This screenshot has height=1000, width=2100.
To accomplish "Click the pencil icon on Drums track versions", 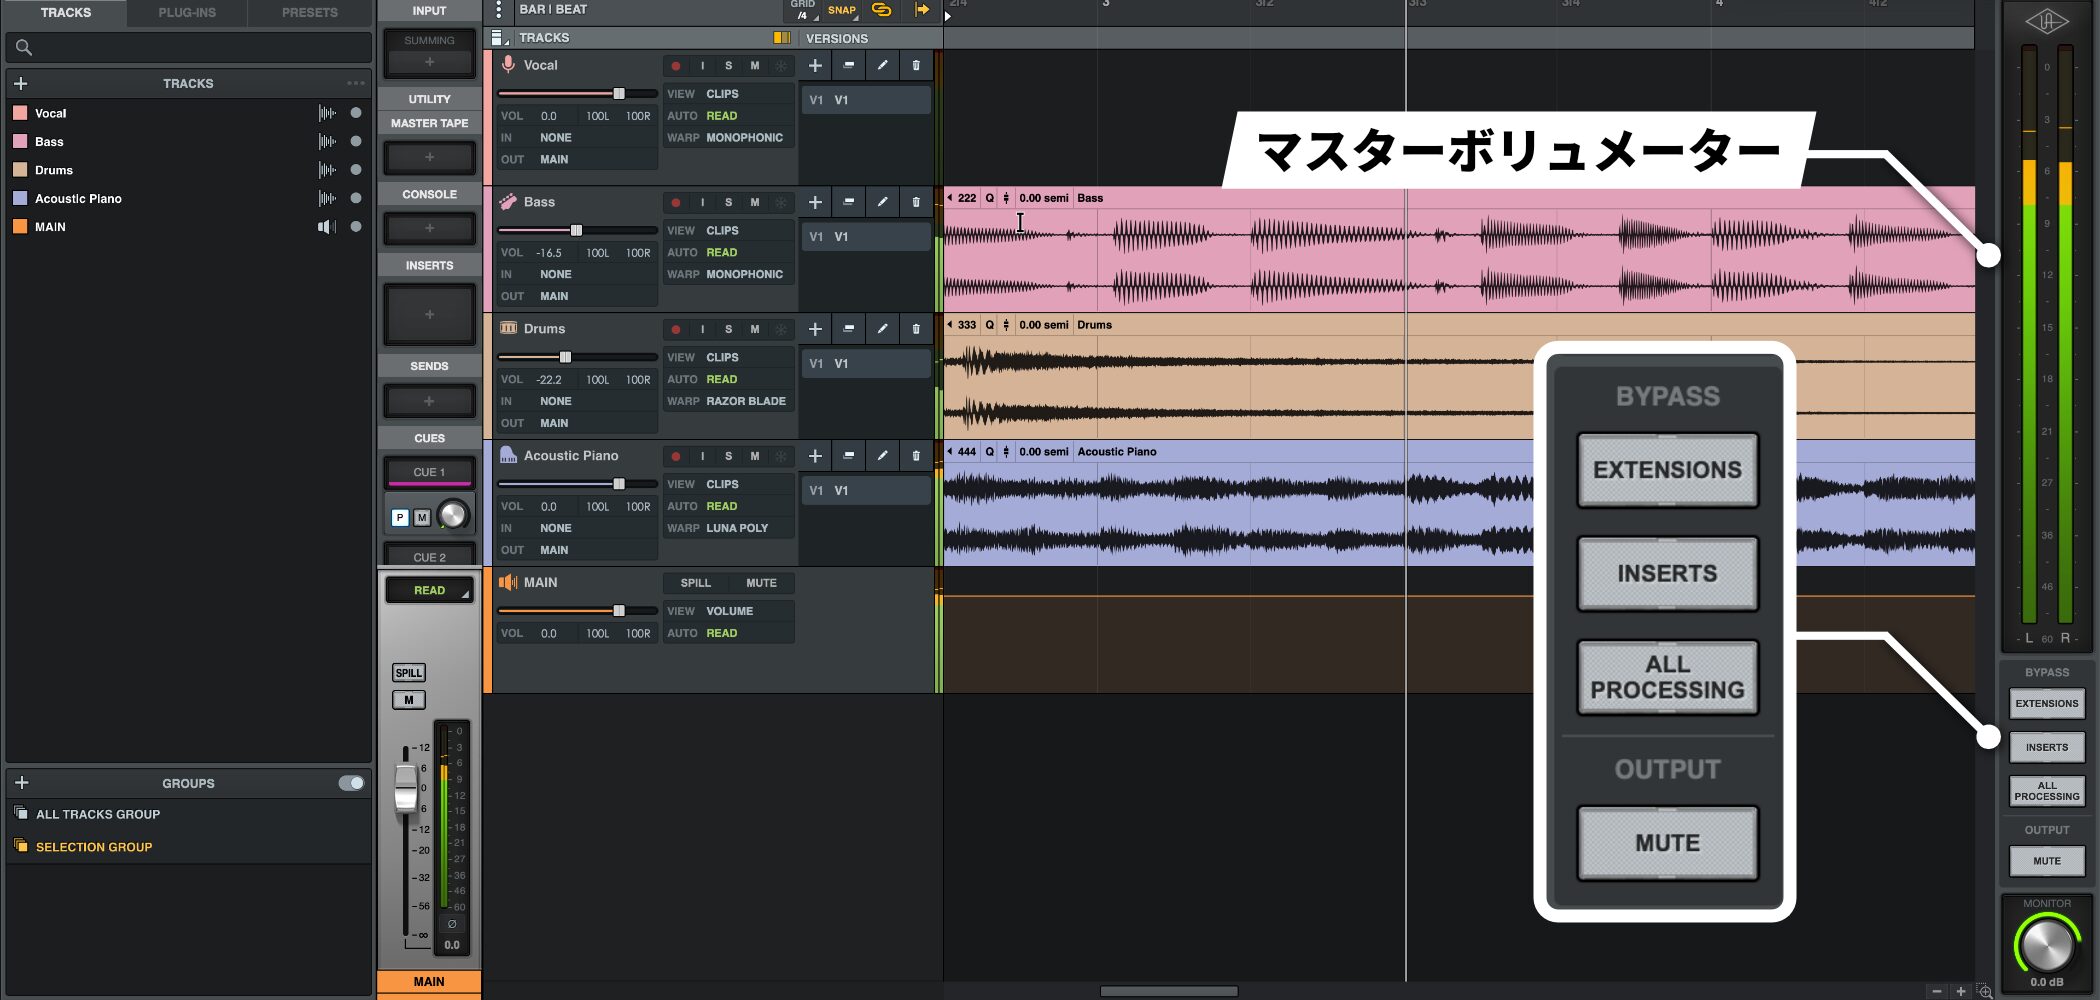I will coord(882,329).
